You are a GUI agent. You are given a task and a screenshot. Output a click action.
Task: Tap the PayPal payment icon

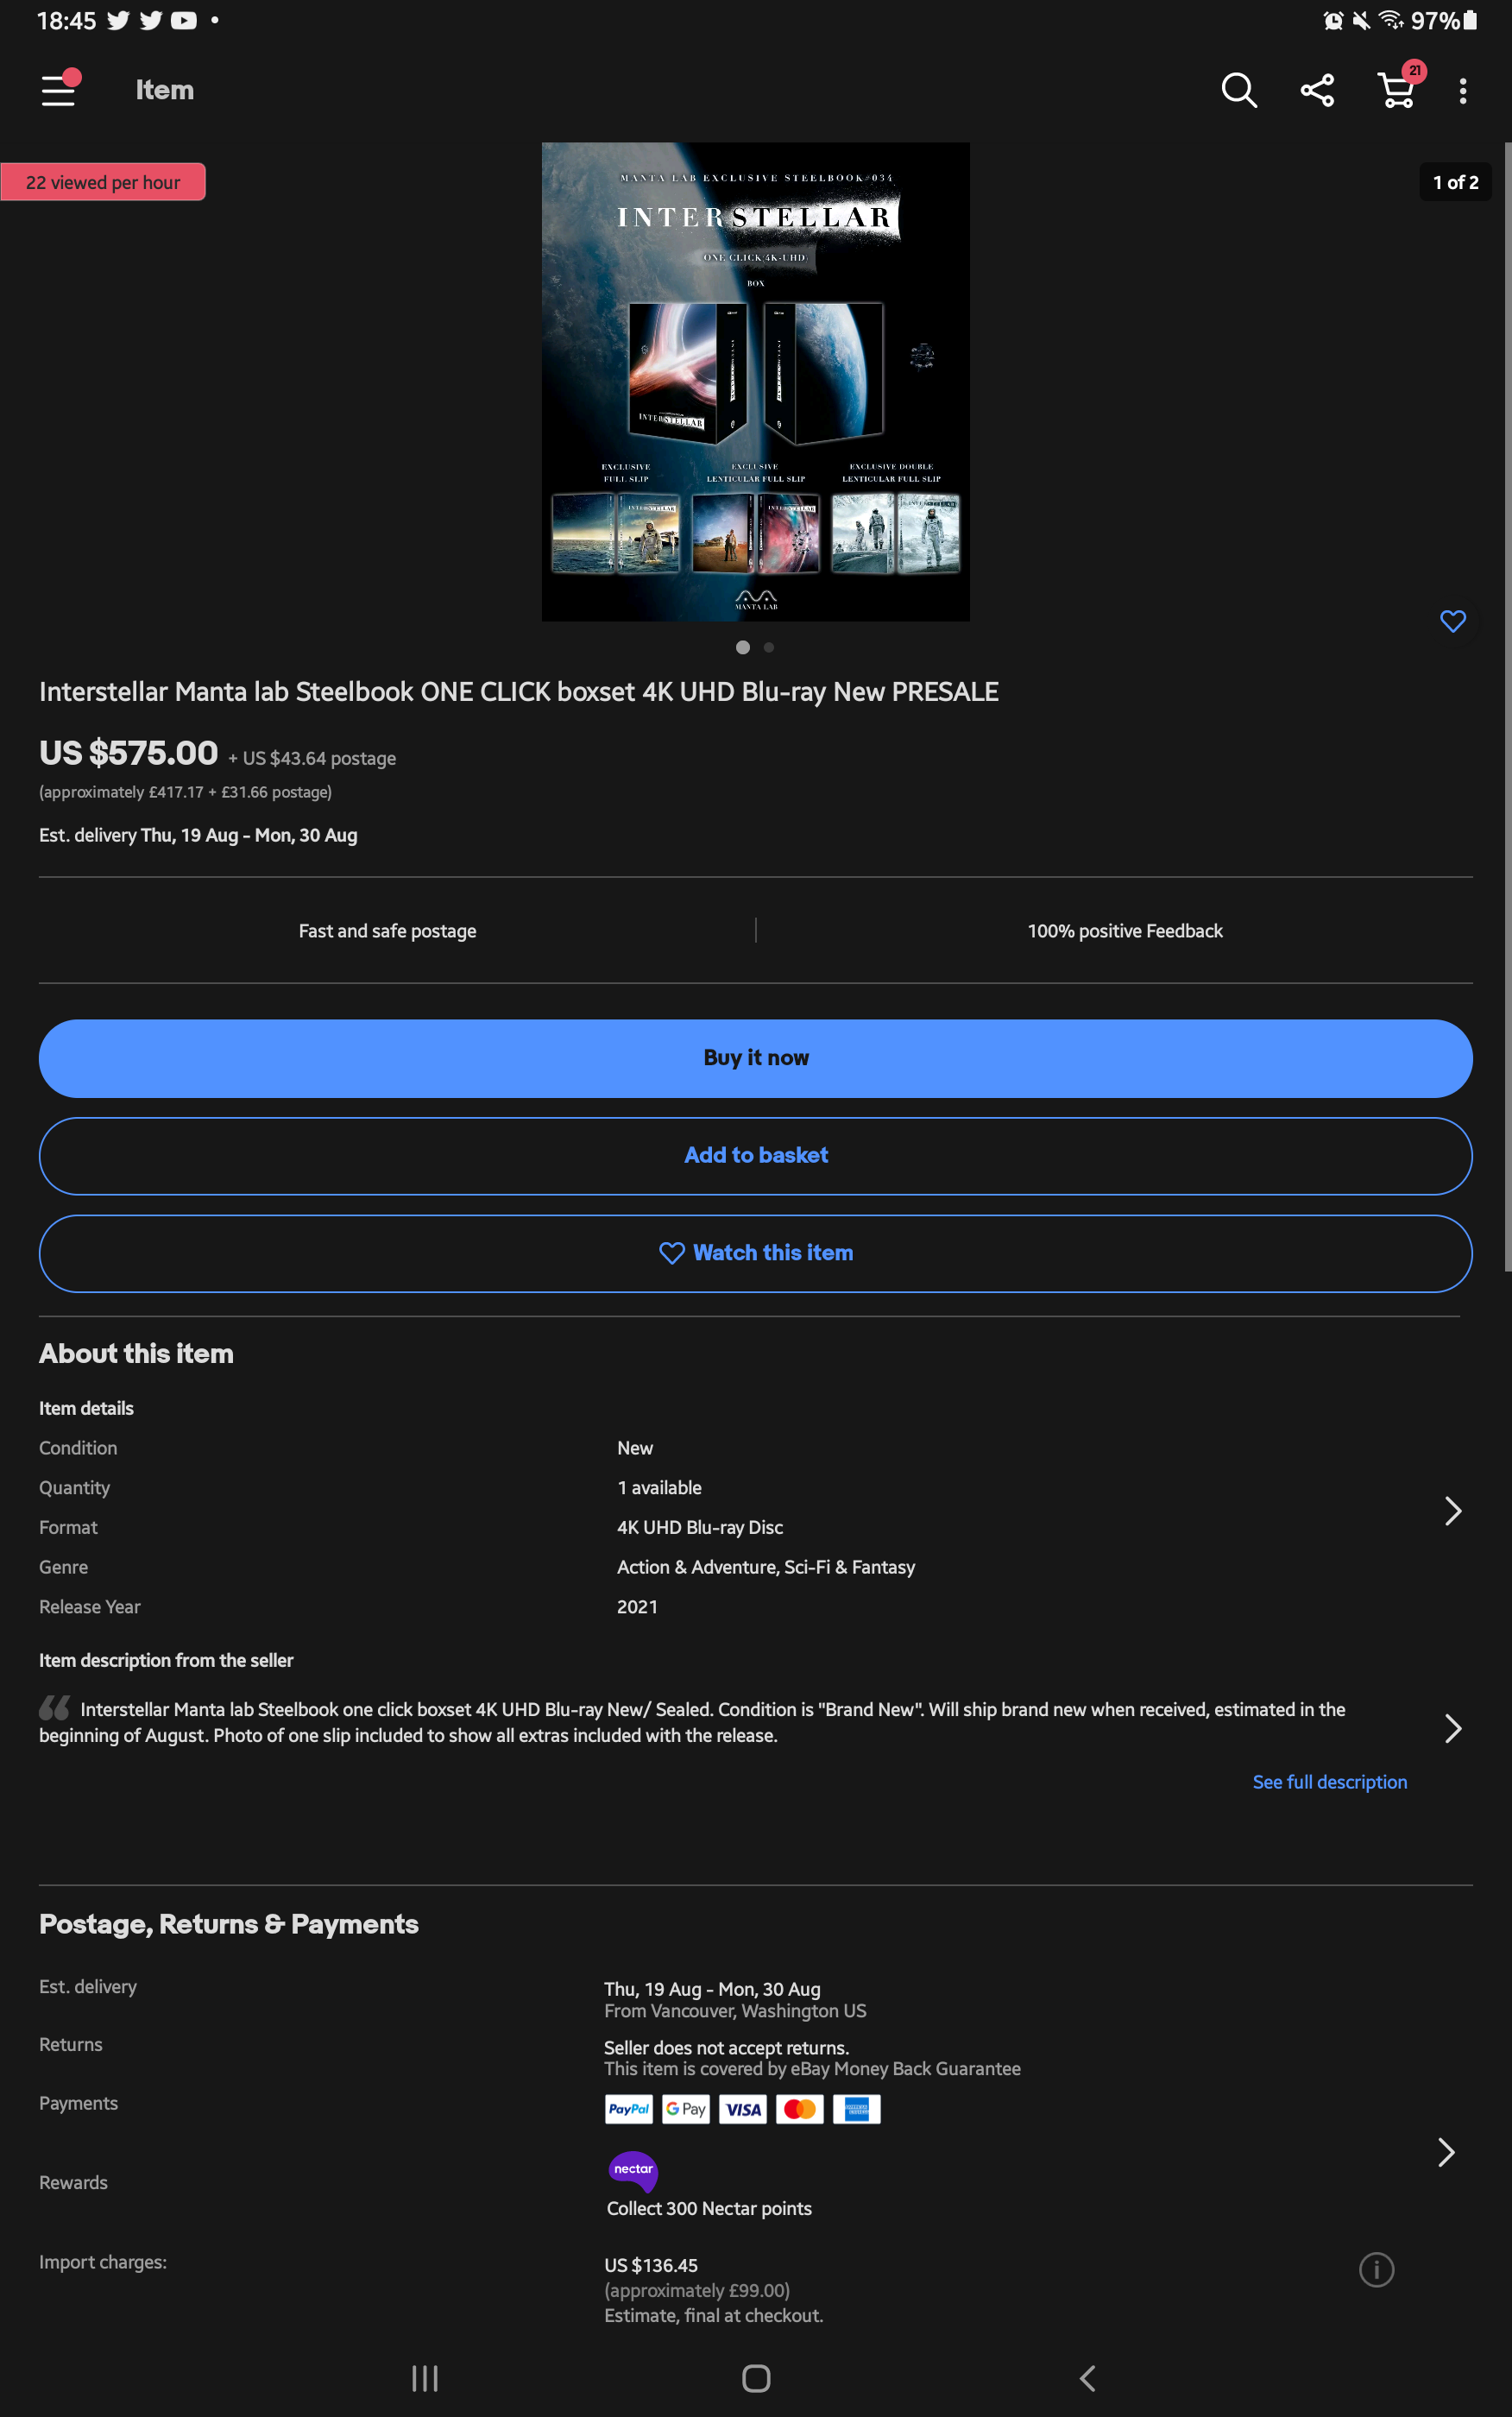629,2109
